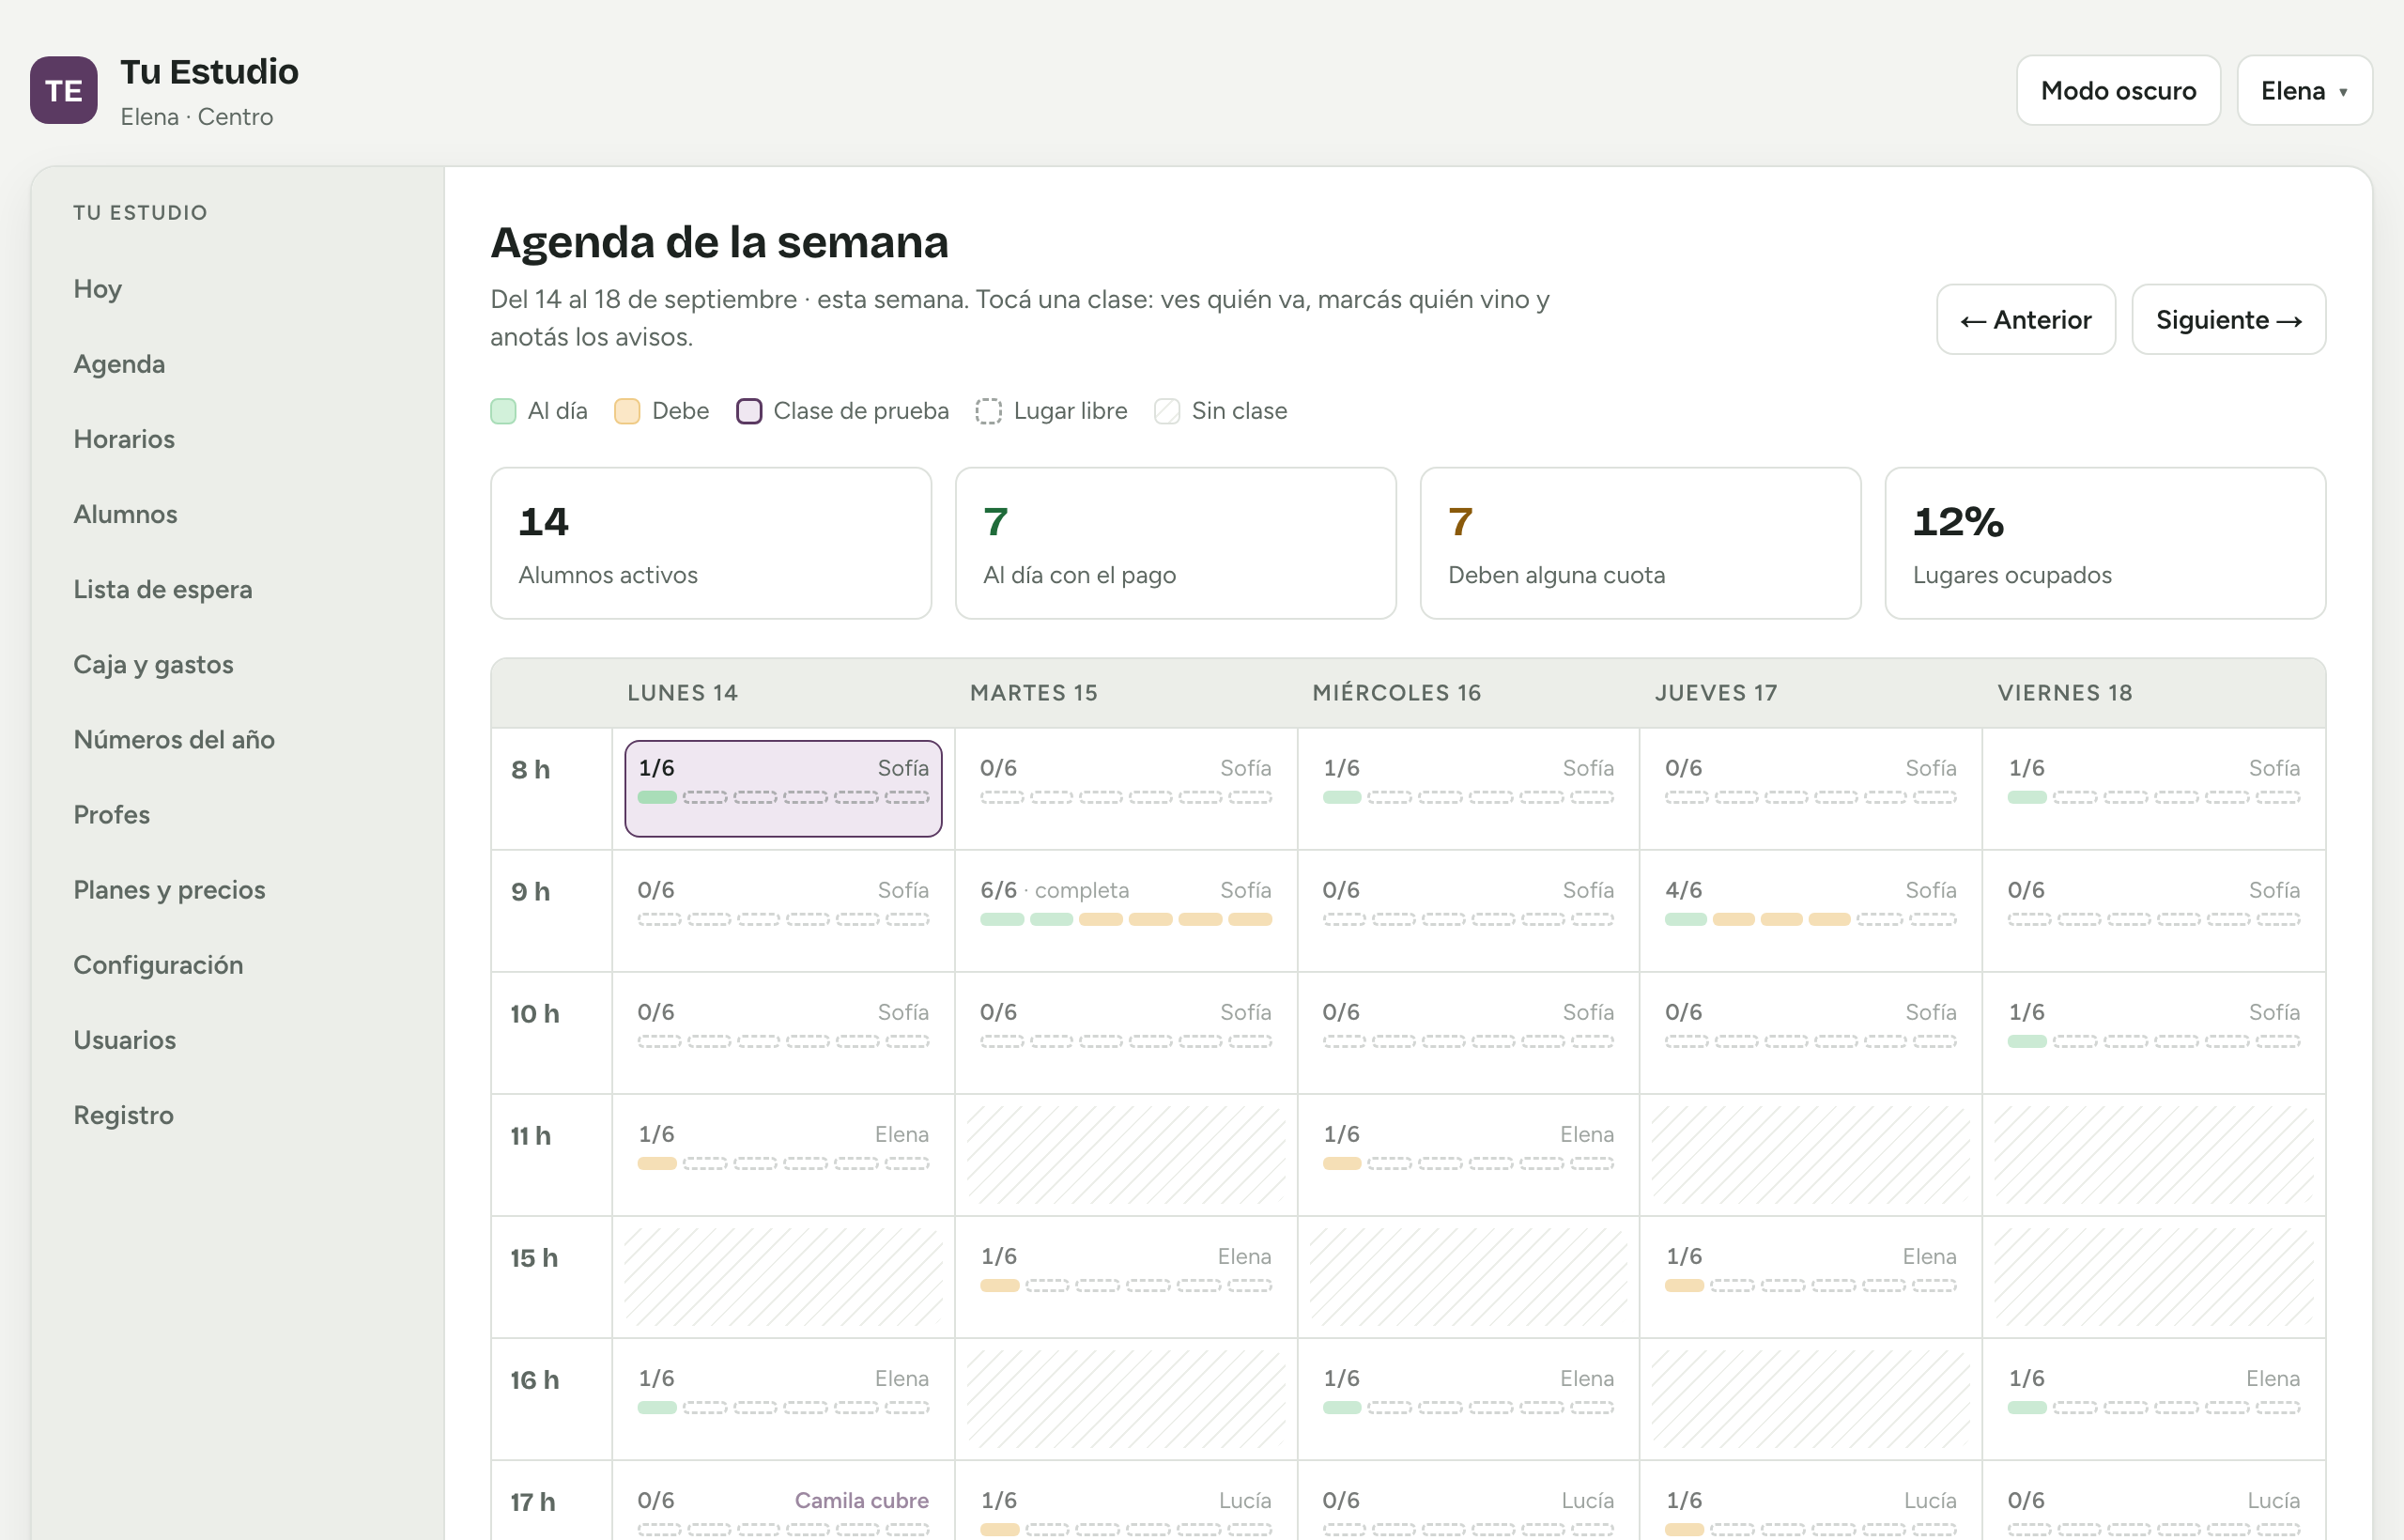Open Miércoles 16 h class with Elena

pyautogui.click(x=1468, y=1398)
